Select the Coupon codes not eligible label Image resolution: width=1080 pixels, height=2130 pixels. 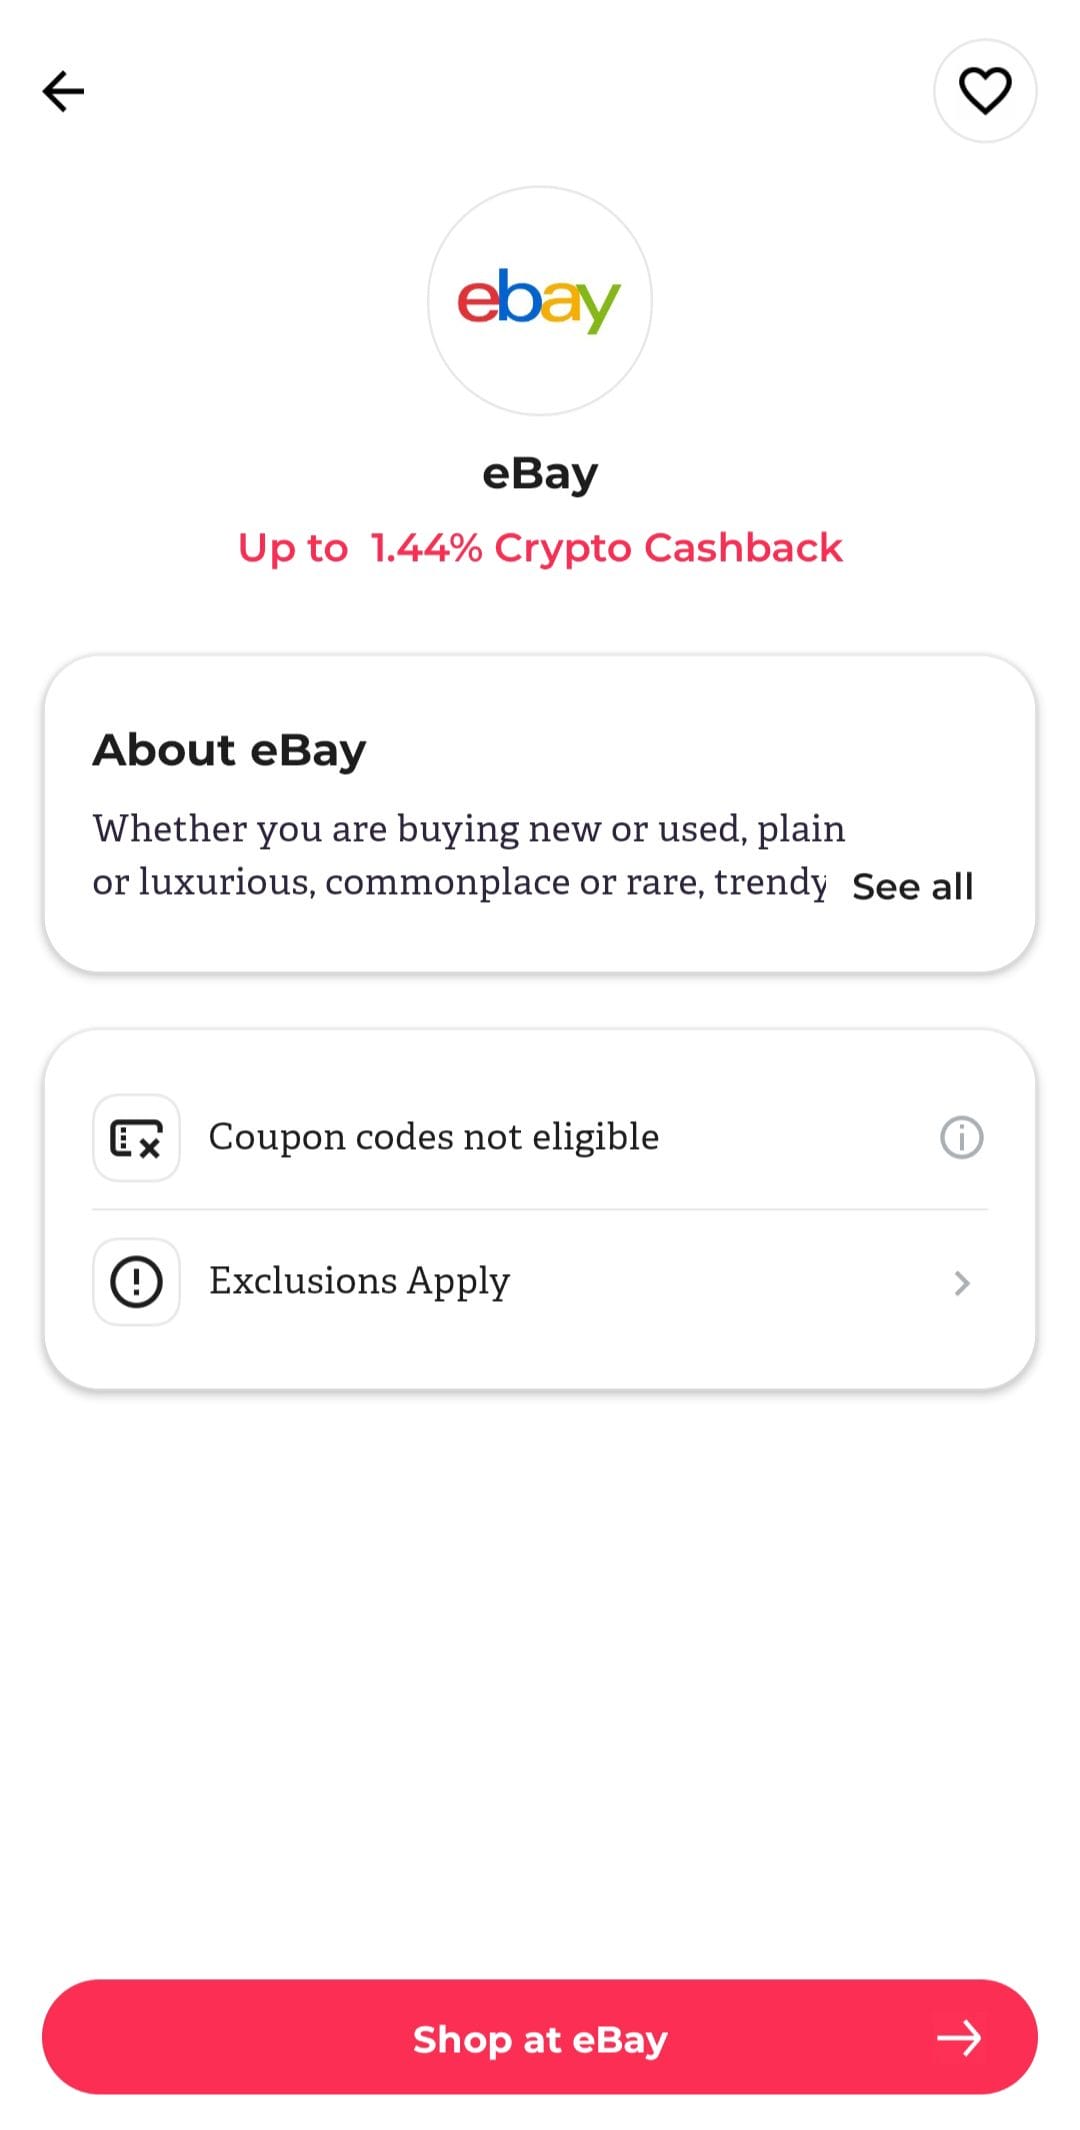(x=434, y=1137)
